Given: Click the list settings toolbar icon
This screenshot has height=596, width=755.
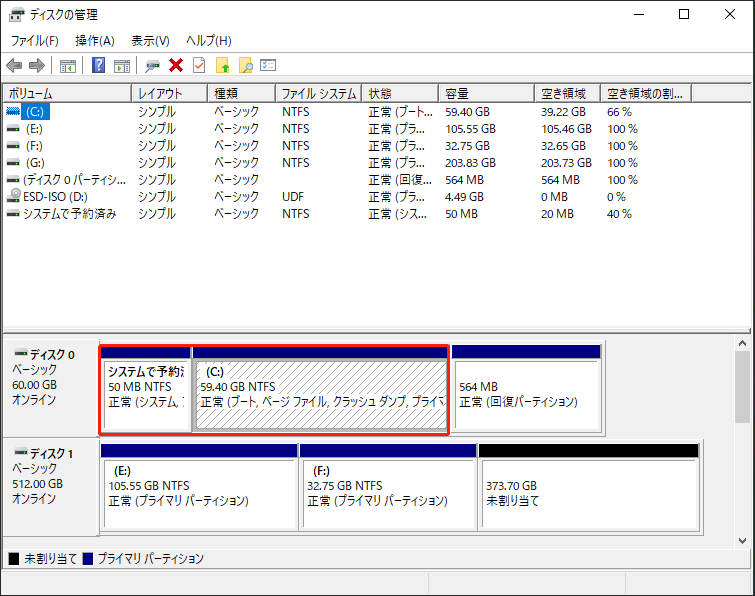Looking at the screenshot, I should click(268, 65).
